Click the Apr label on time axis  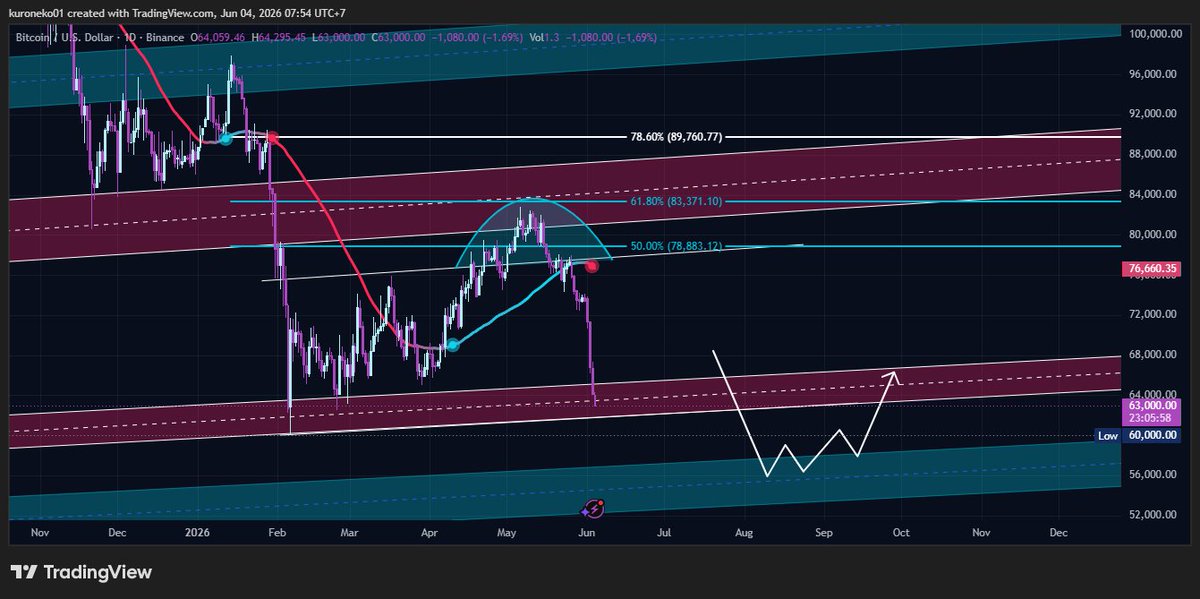point(428,534)
